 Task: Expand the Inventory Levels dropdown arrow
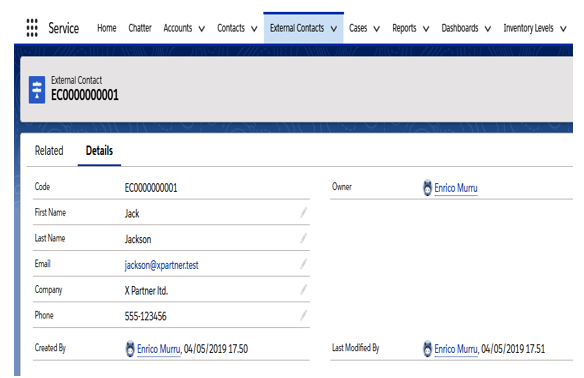click(x=563, y=29)
